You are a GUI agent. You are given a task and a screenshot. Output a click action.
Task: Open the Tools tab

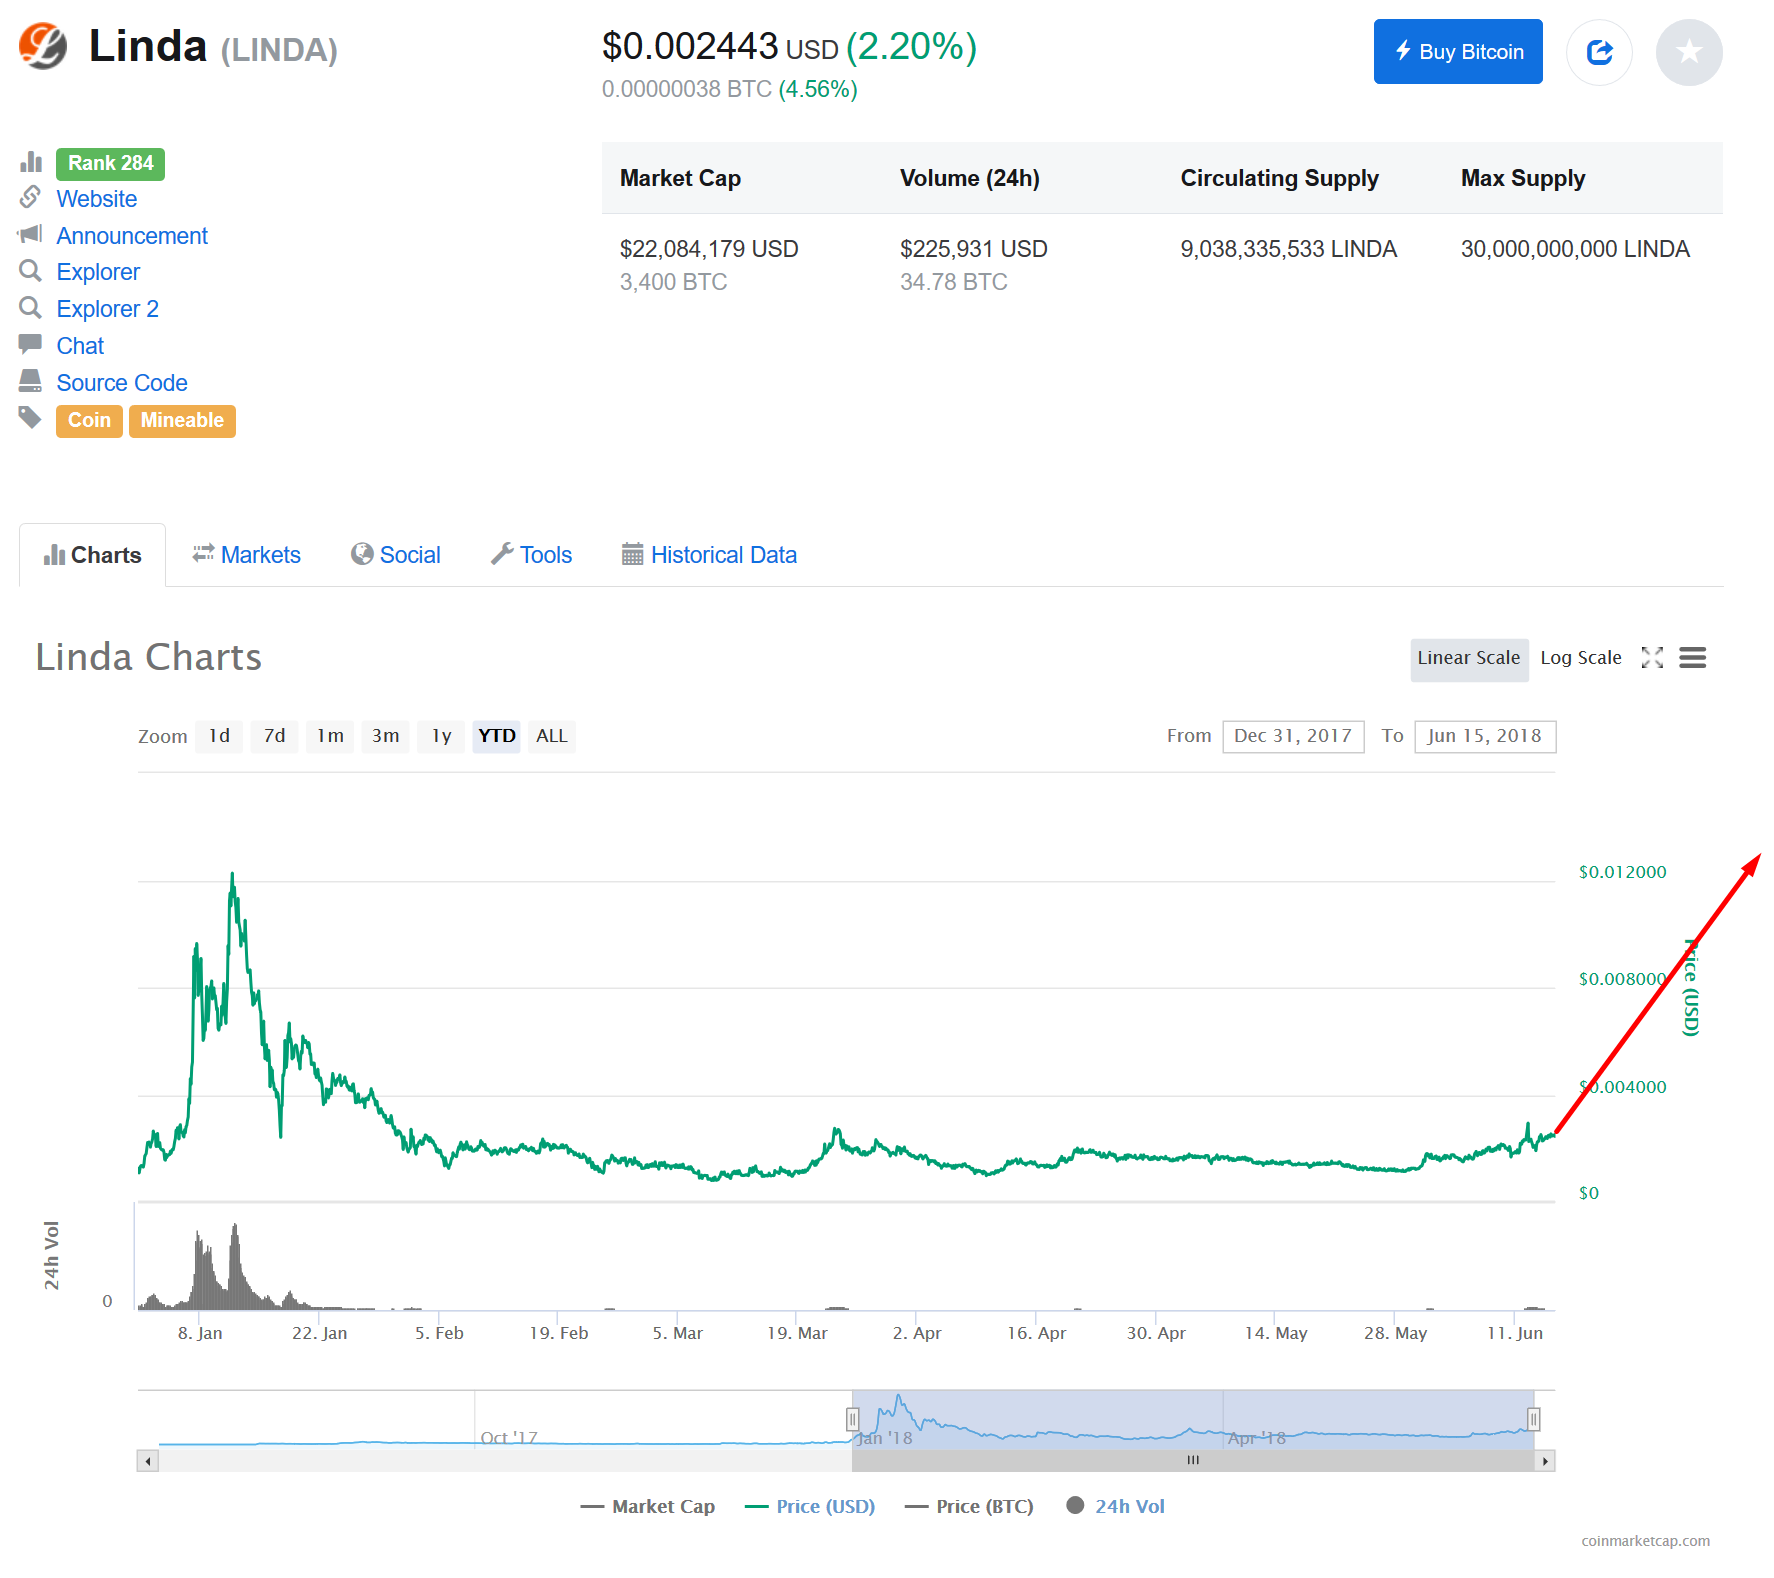pos(531,555)
